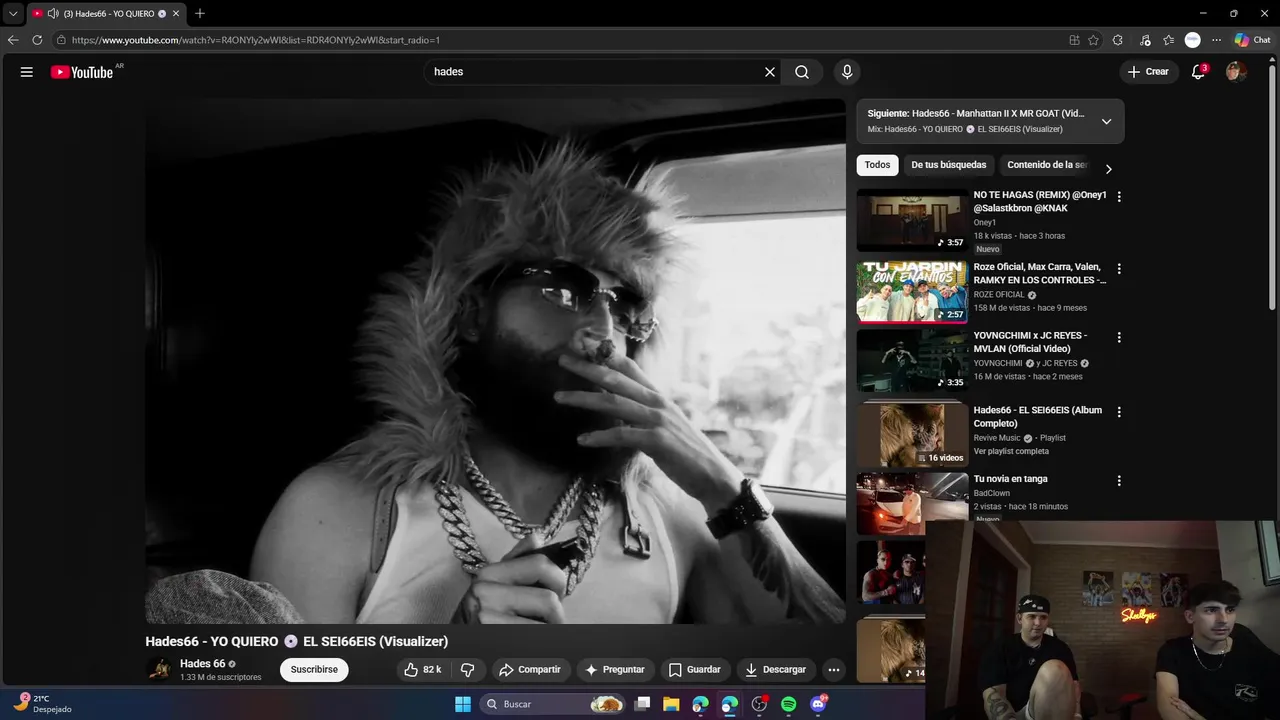Go back in browser
Image resolution: width=1280 pixels, height=720 pixels.
[x=13, y=40]
